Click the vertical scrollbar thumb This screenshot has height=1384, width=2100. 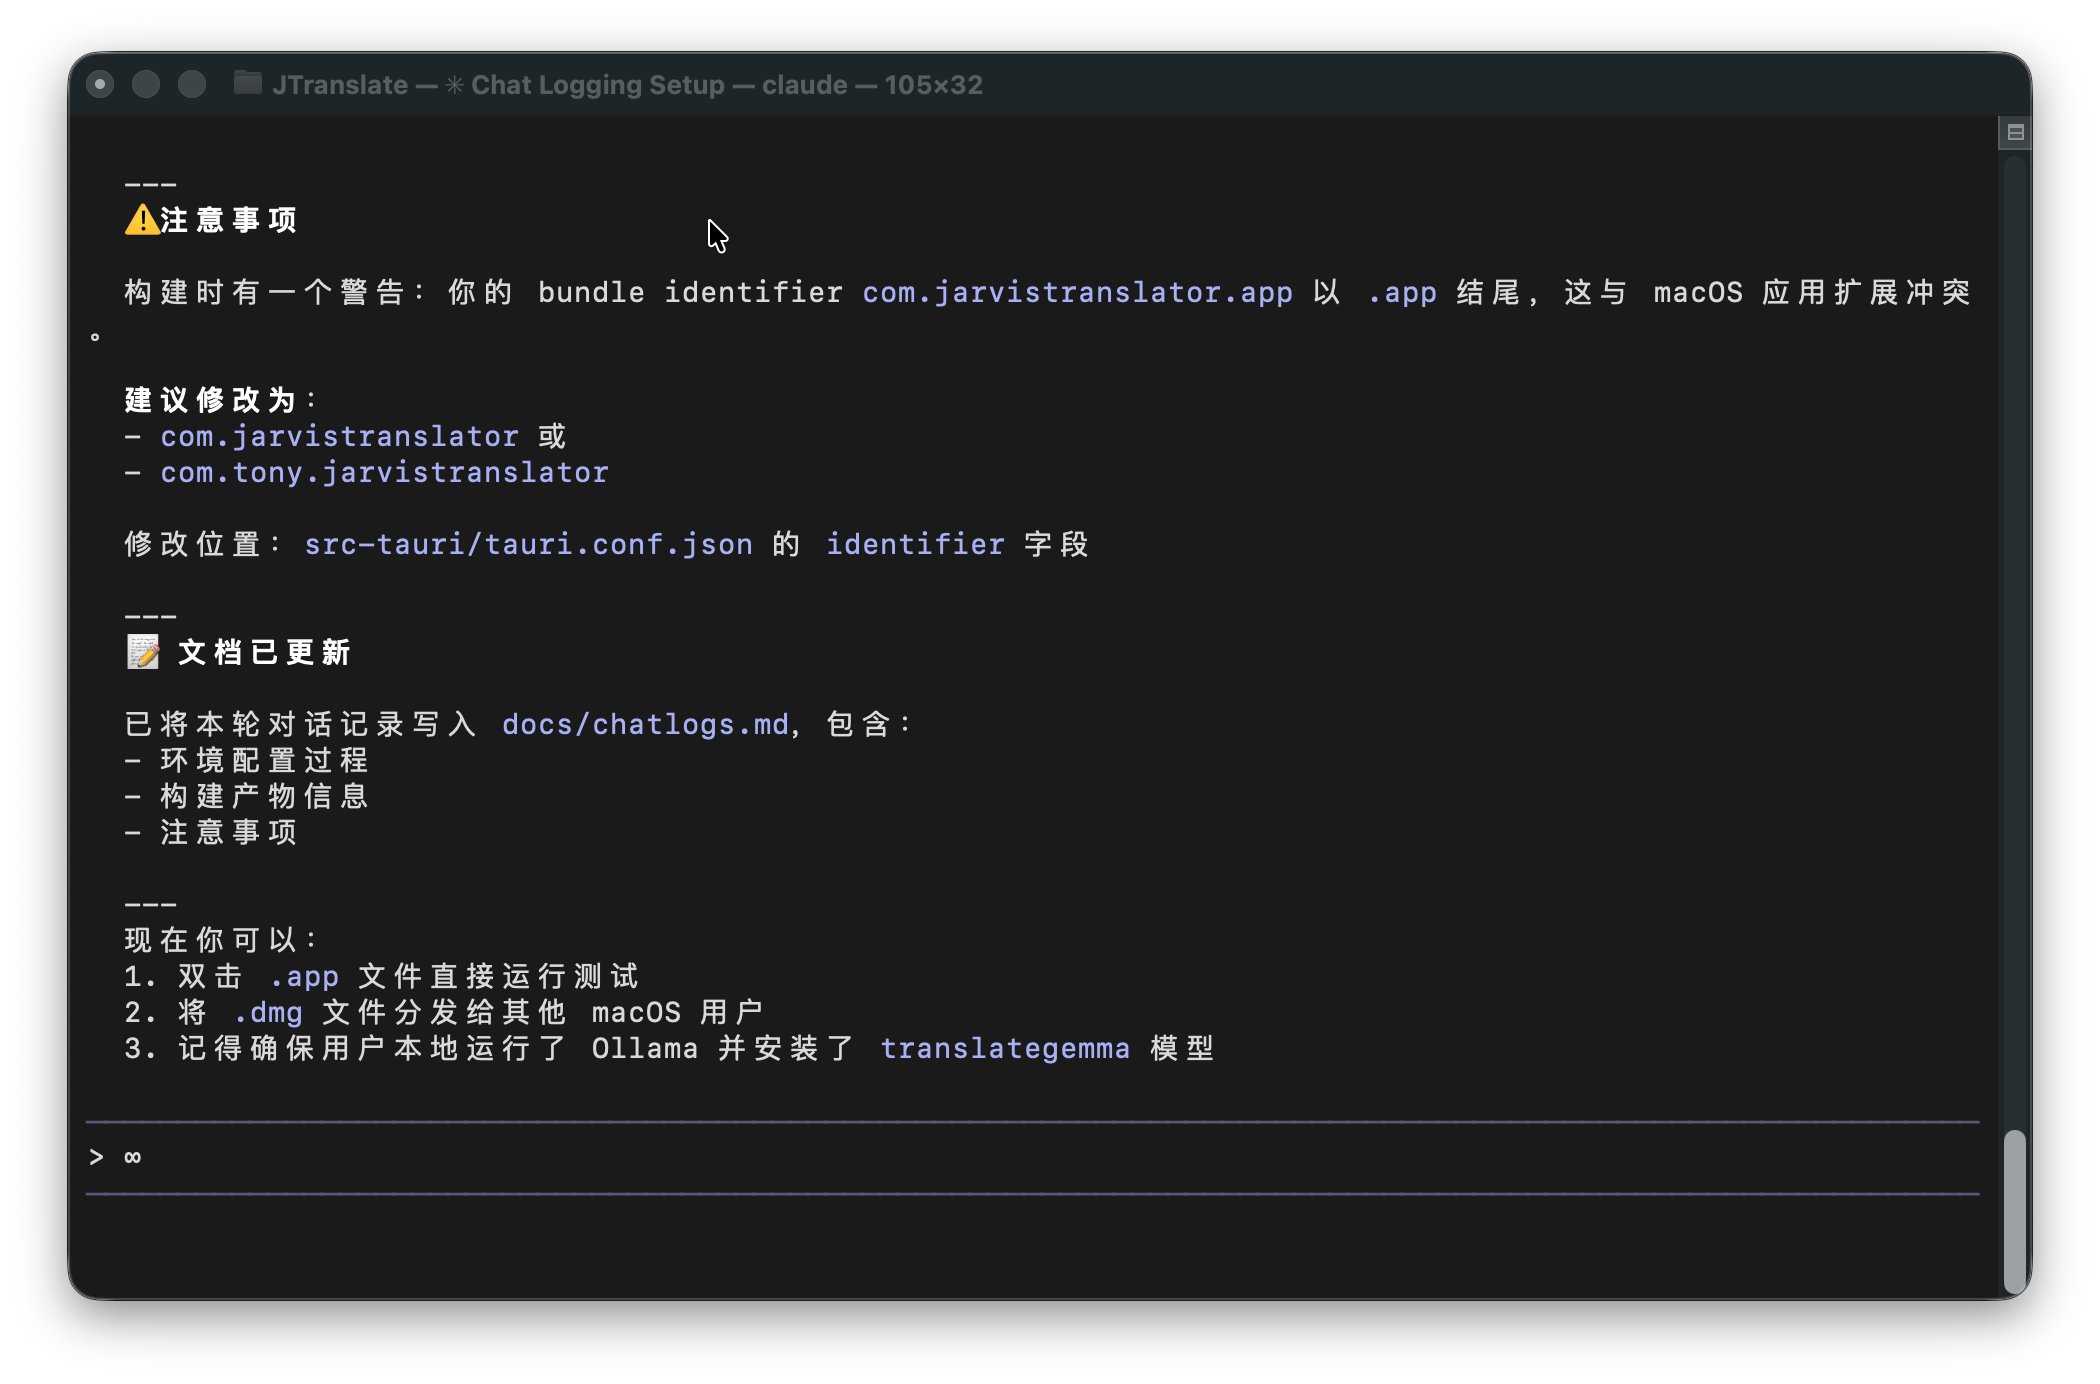[x=2014, y=1210]
